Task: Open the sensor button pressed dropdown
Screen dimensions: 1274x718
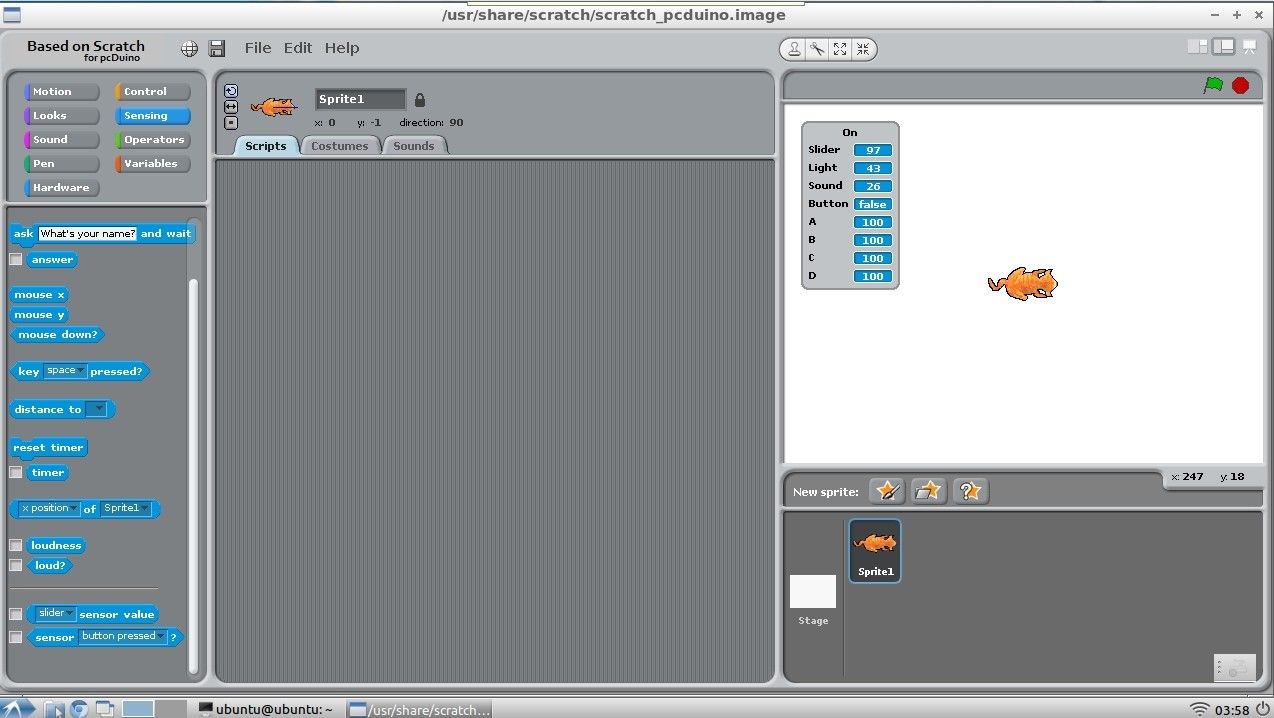Action: click(x=158, y=636)
